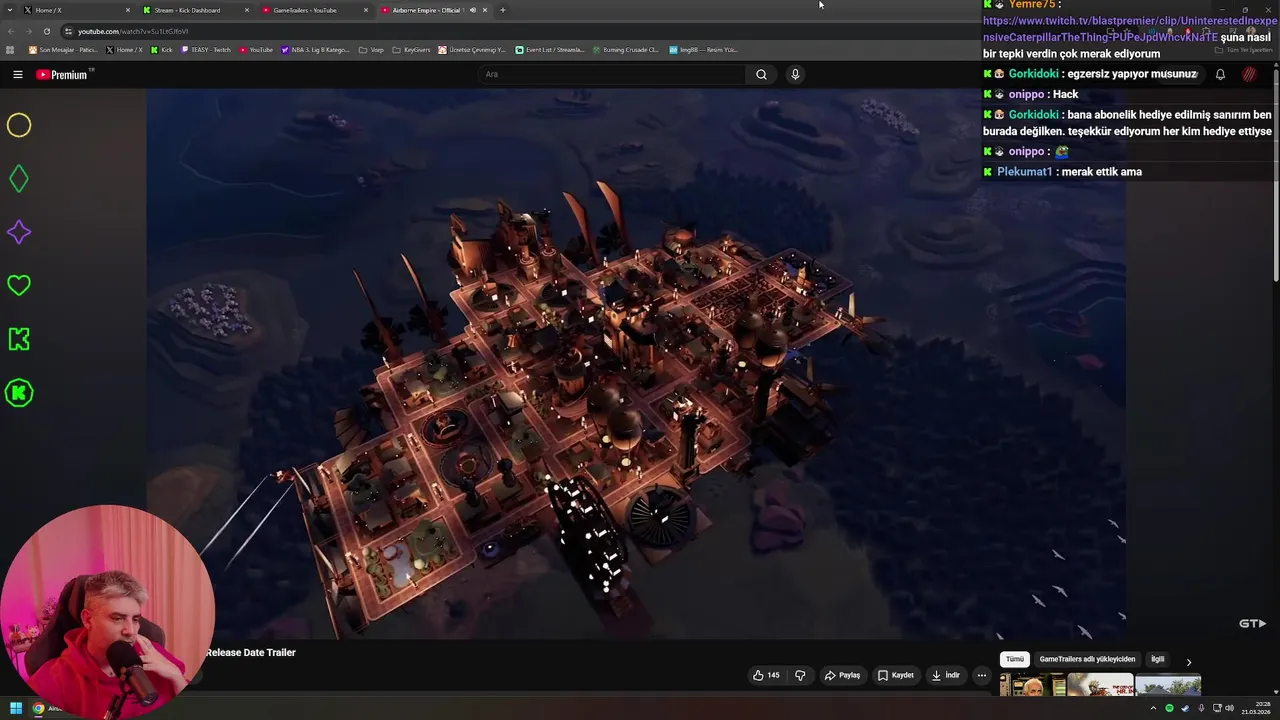Mute the Airborne Empire tab audio

point(472,10)
